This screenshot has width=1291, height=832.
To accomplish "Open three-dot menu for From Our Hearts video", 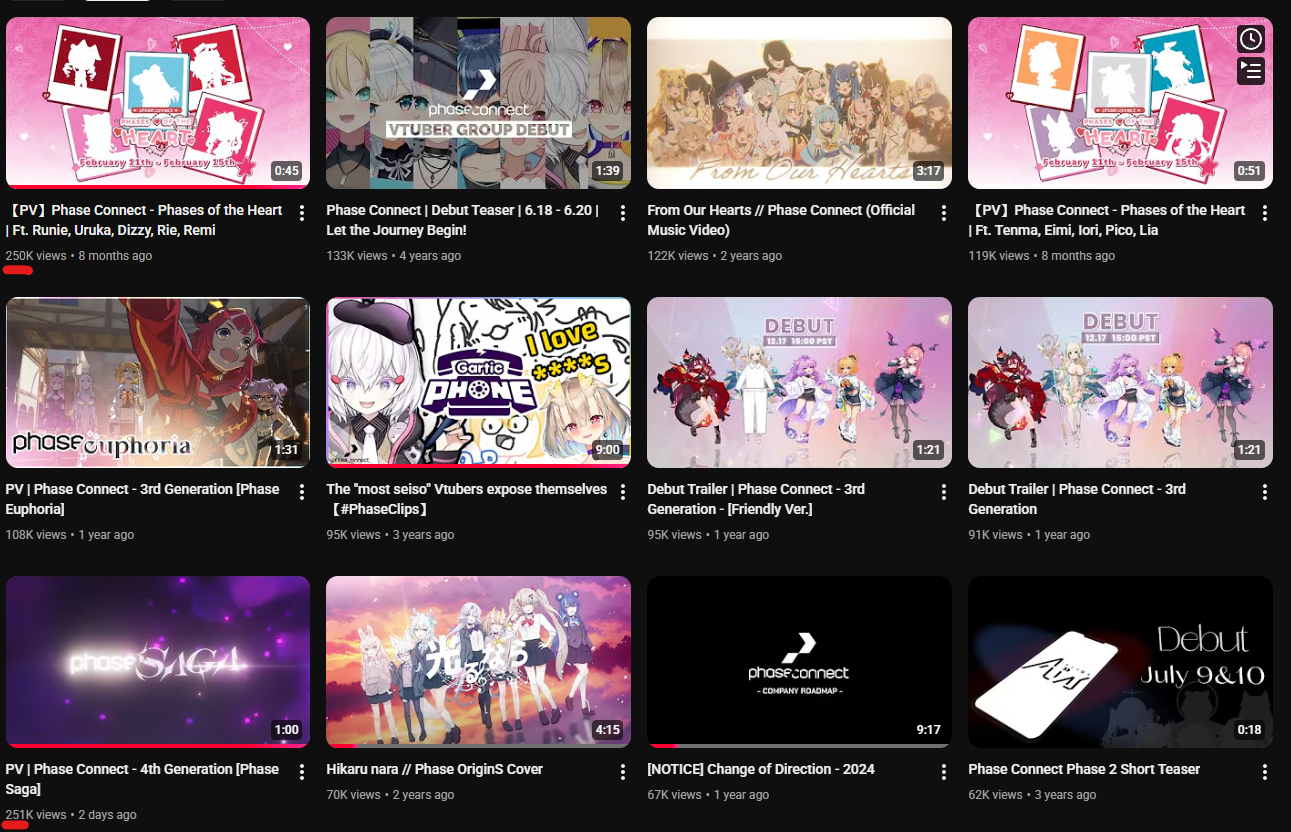I will 944,213.
